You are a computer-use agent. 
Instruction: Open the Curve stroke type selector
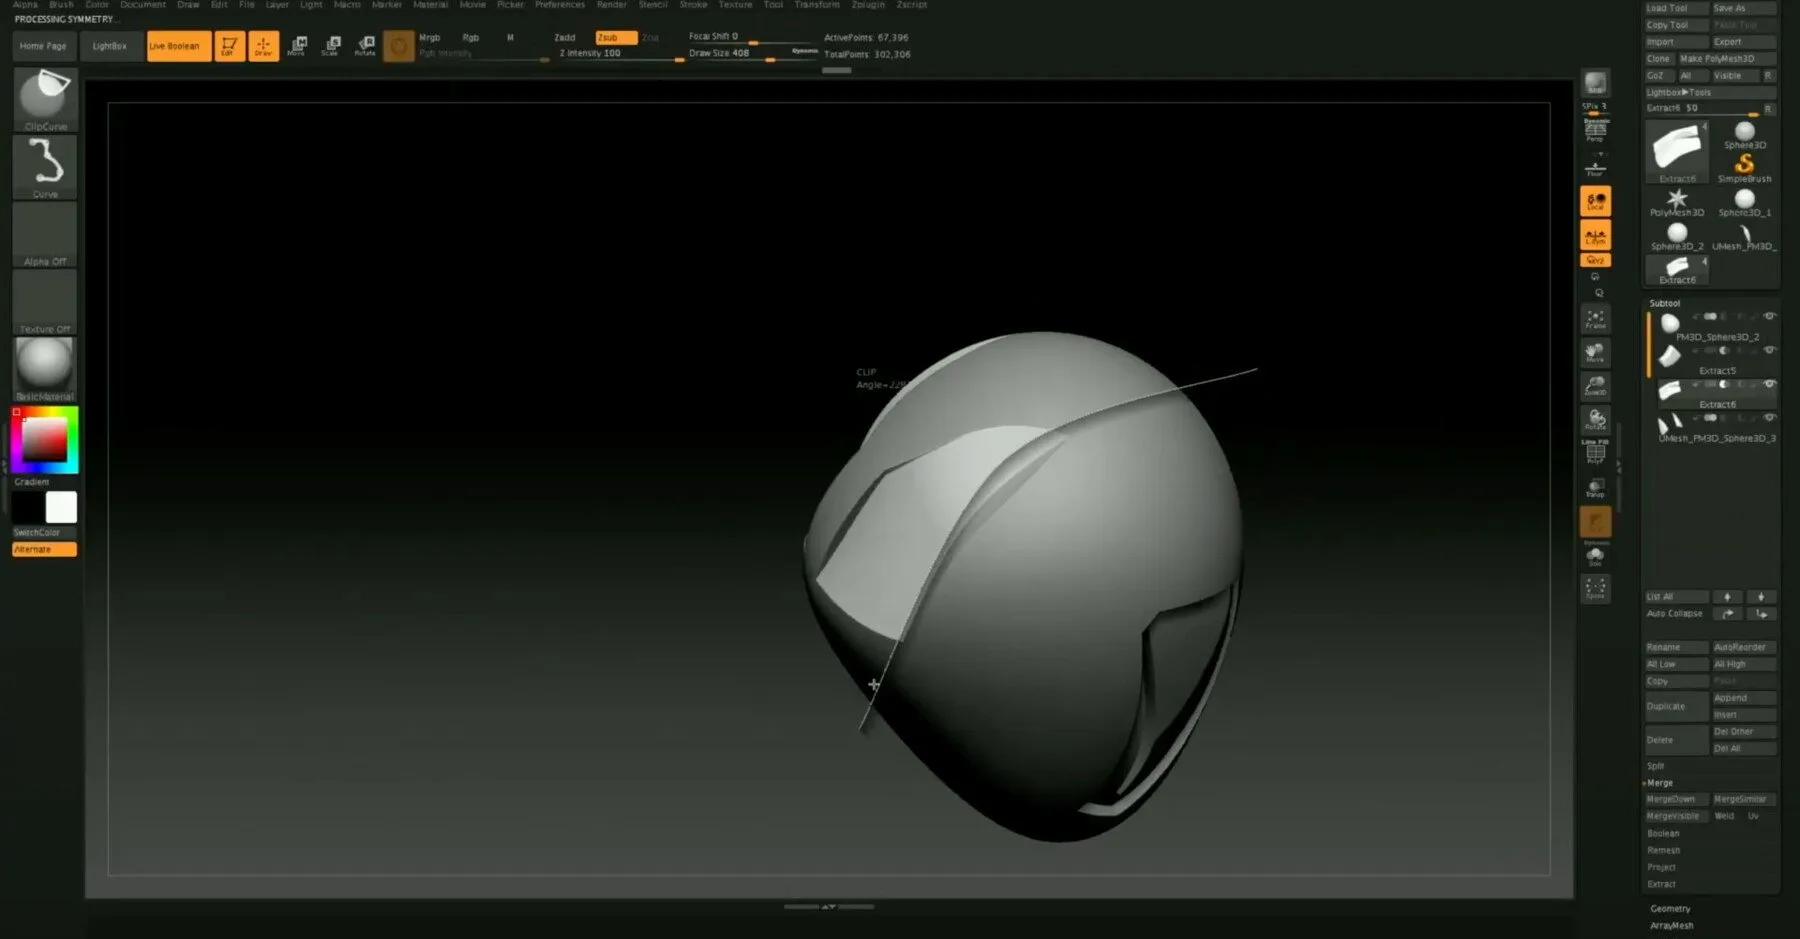click(45, 167)
